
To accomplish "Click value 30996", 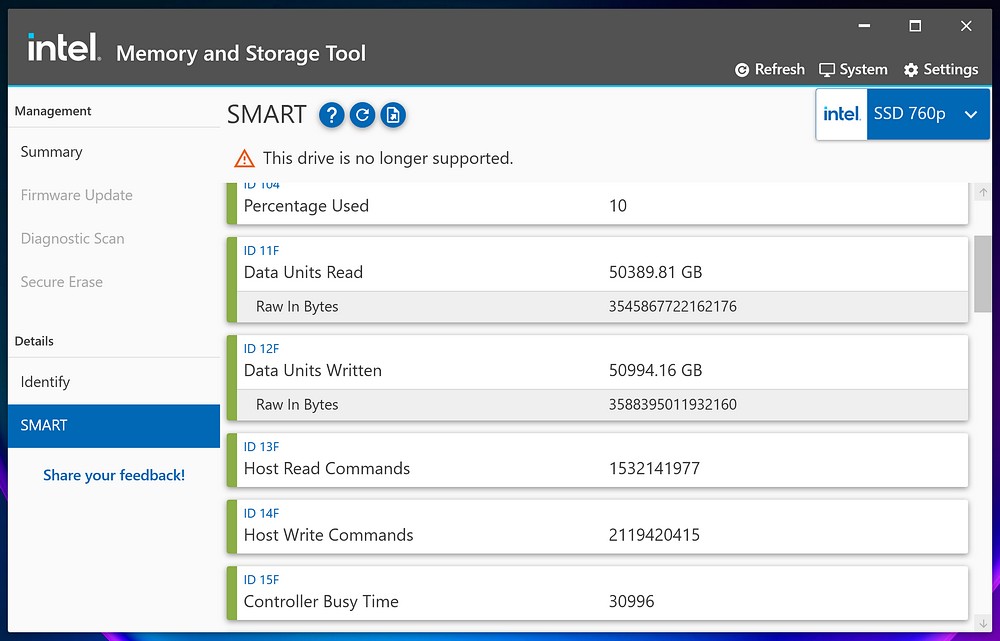I will pos(631,601).
